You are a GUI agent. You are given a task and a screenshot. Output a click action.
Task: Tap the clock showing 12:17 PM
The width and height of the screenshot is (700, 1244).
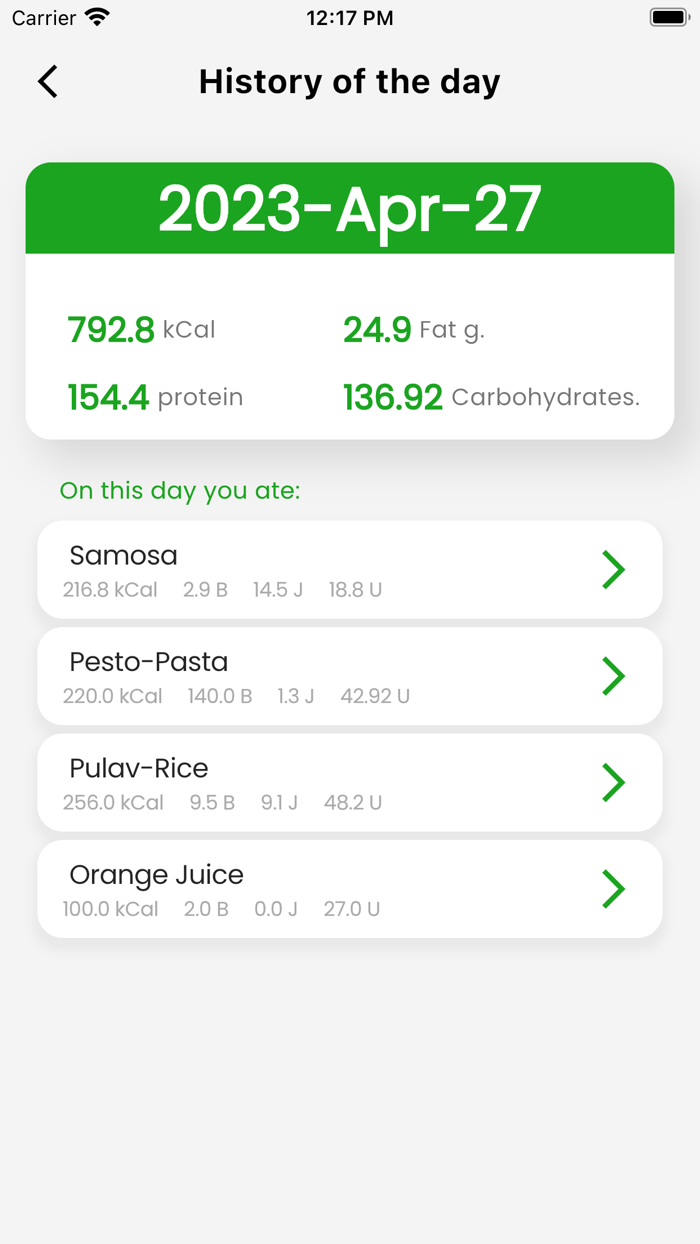point(350,17)
